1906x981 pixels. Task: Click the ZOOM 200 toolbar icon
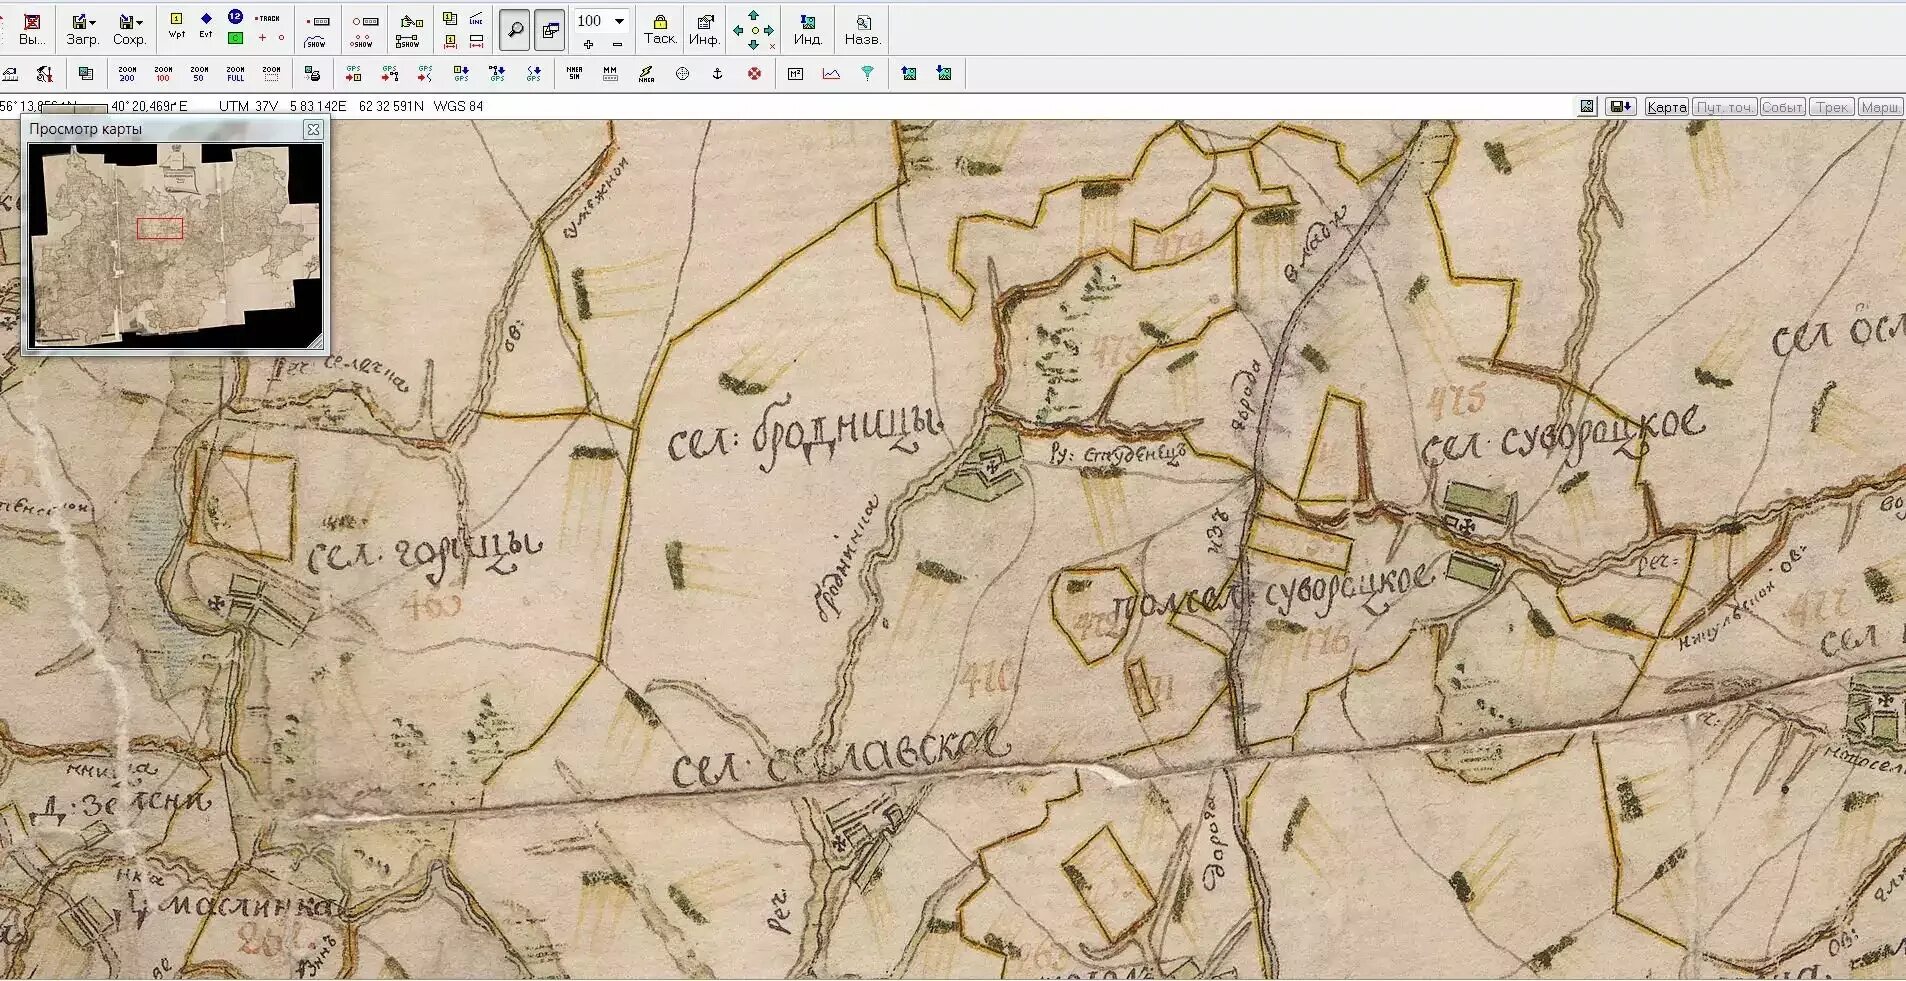pyautogui.click(x=127, y=74)
